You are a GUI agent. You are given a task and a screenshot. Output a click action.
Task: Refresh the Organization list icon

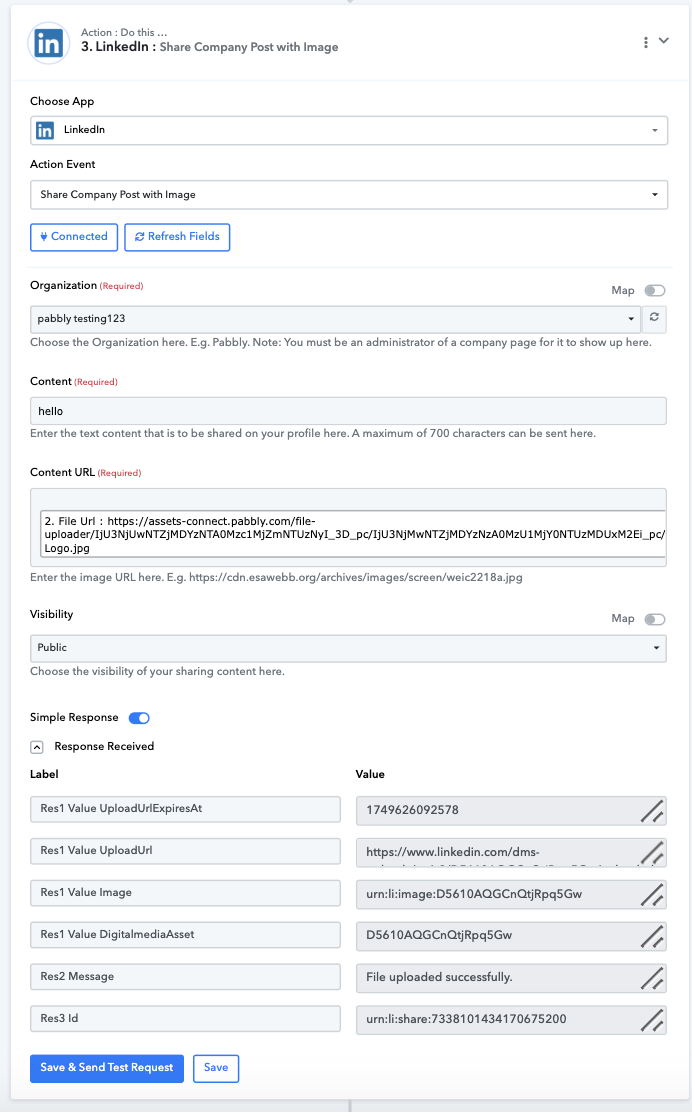(x=654, y=318)
